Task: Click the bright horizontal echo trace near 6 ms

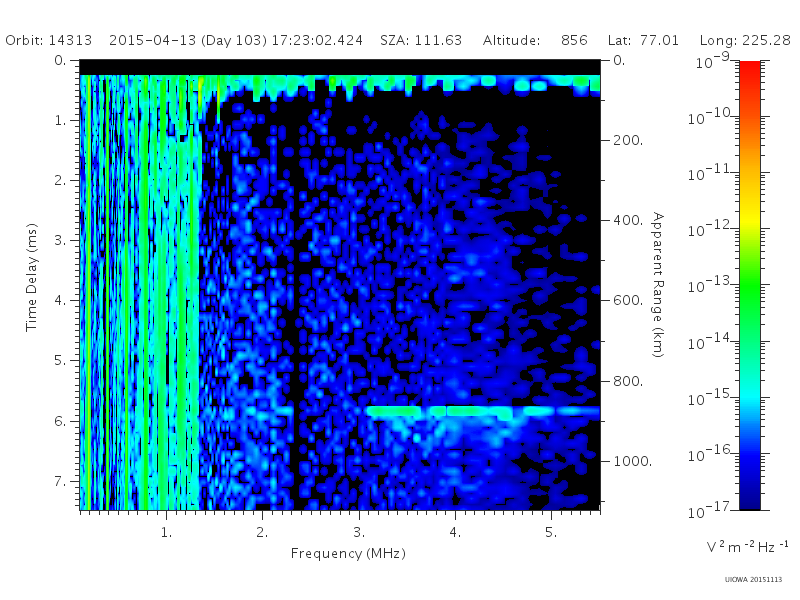Action: [x=483, y=411]
